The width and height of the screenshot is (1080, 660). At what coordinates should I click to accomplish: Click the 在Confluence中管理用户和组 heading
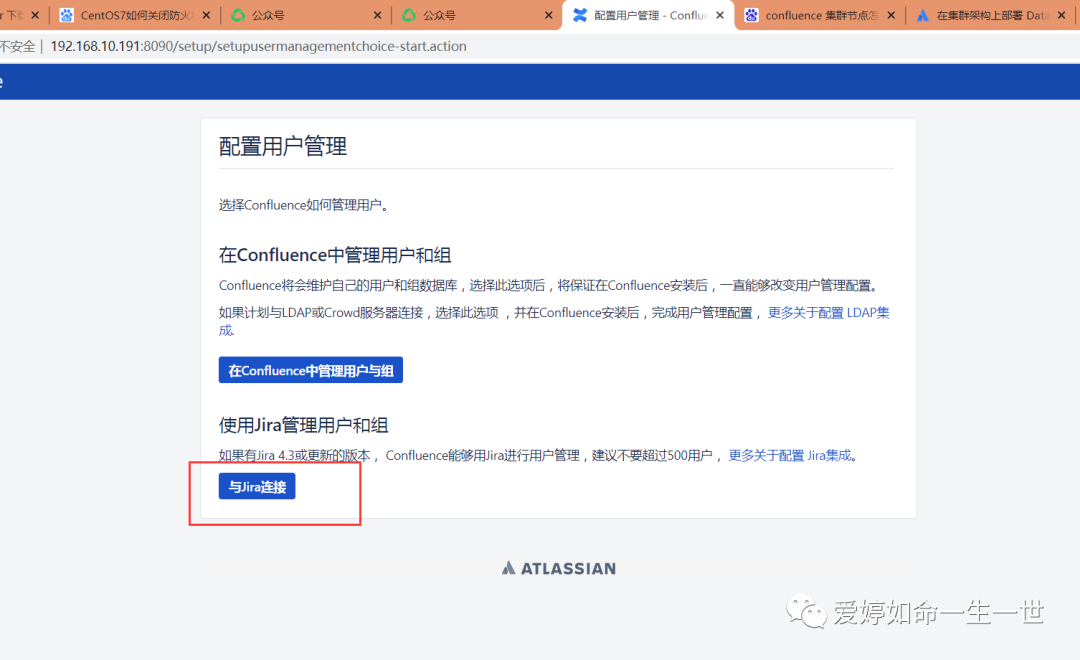click(335, 255)
